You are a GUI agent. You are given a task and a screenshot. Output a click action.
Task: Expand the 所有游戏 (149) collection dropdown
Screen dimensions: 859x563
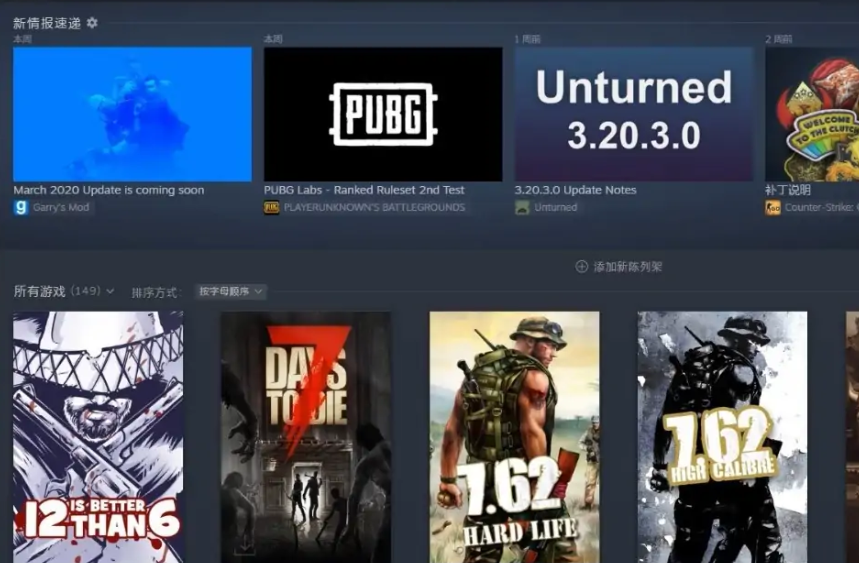(x=110, y=292)
